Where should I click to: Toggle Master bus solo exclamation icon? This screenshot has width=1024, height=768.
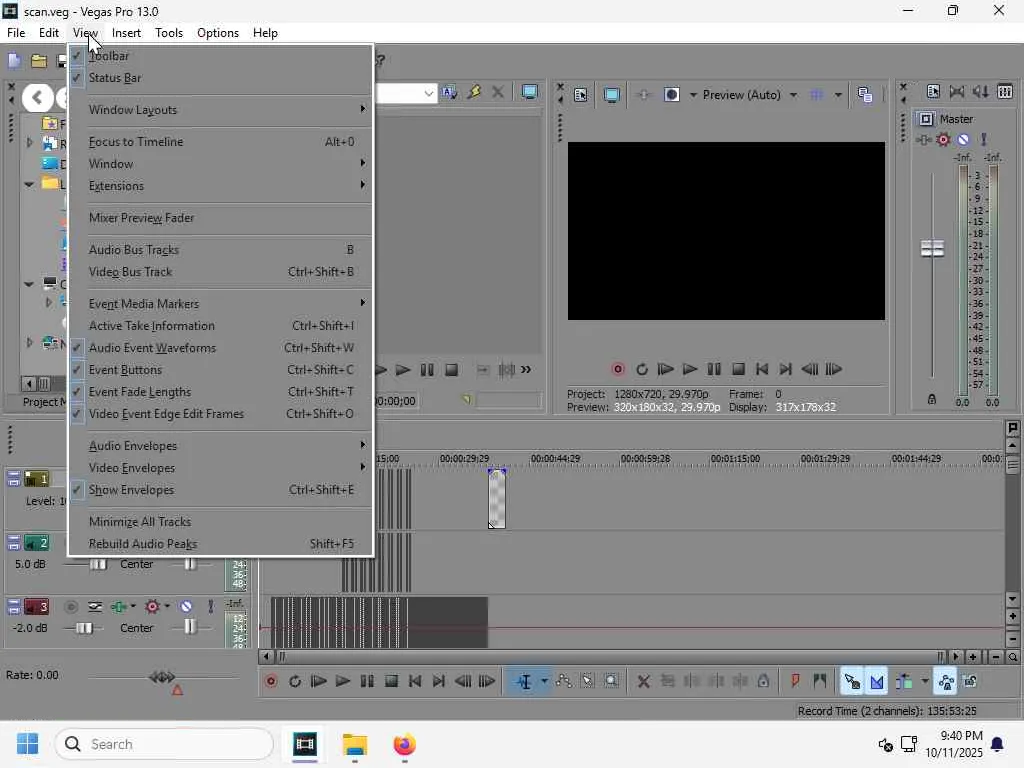984,140
